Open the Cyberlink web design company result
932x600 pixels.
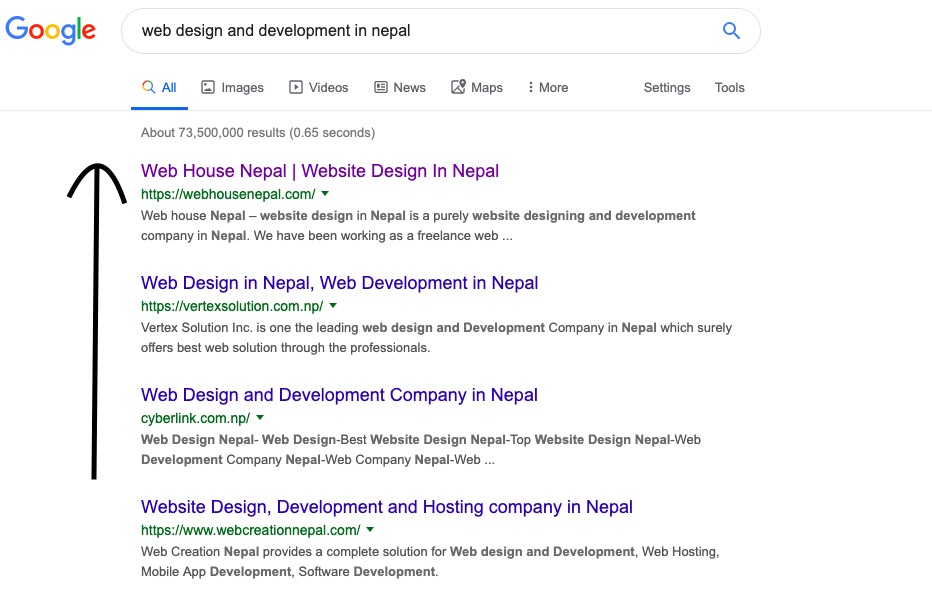[339, 395]
